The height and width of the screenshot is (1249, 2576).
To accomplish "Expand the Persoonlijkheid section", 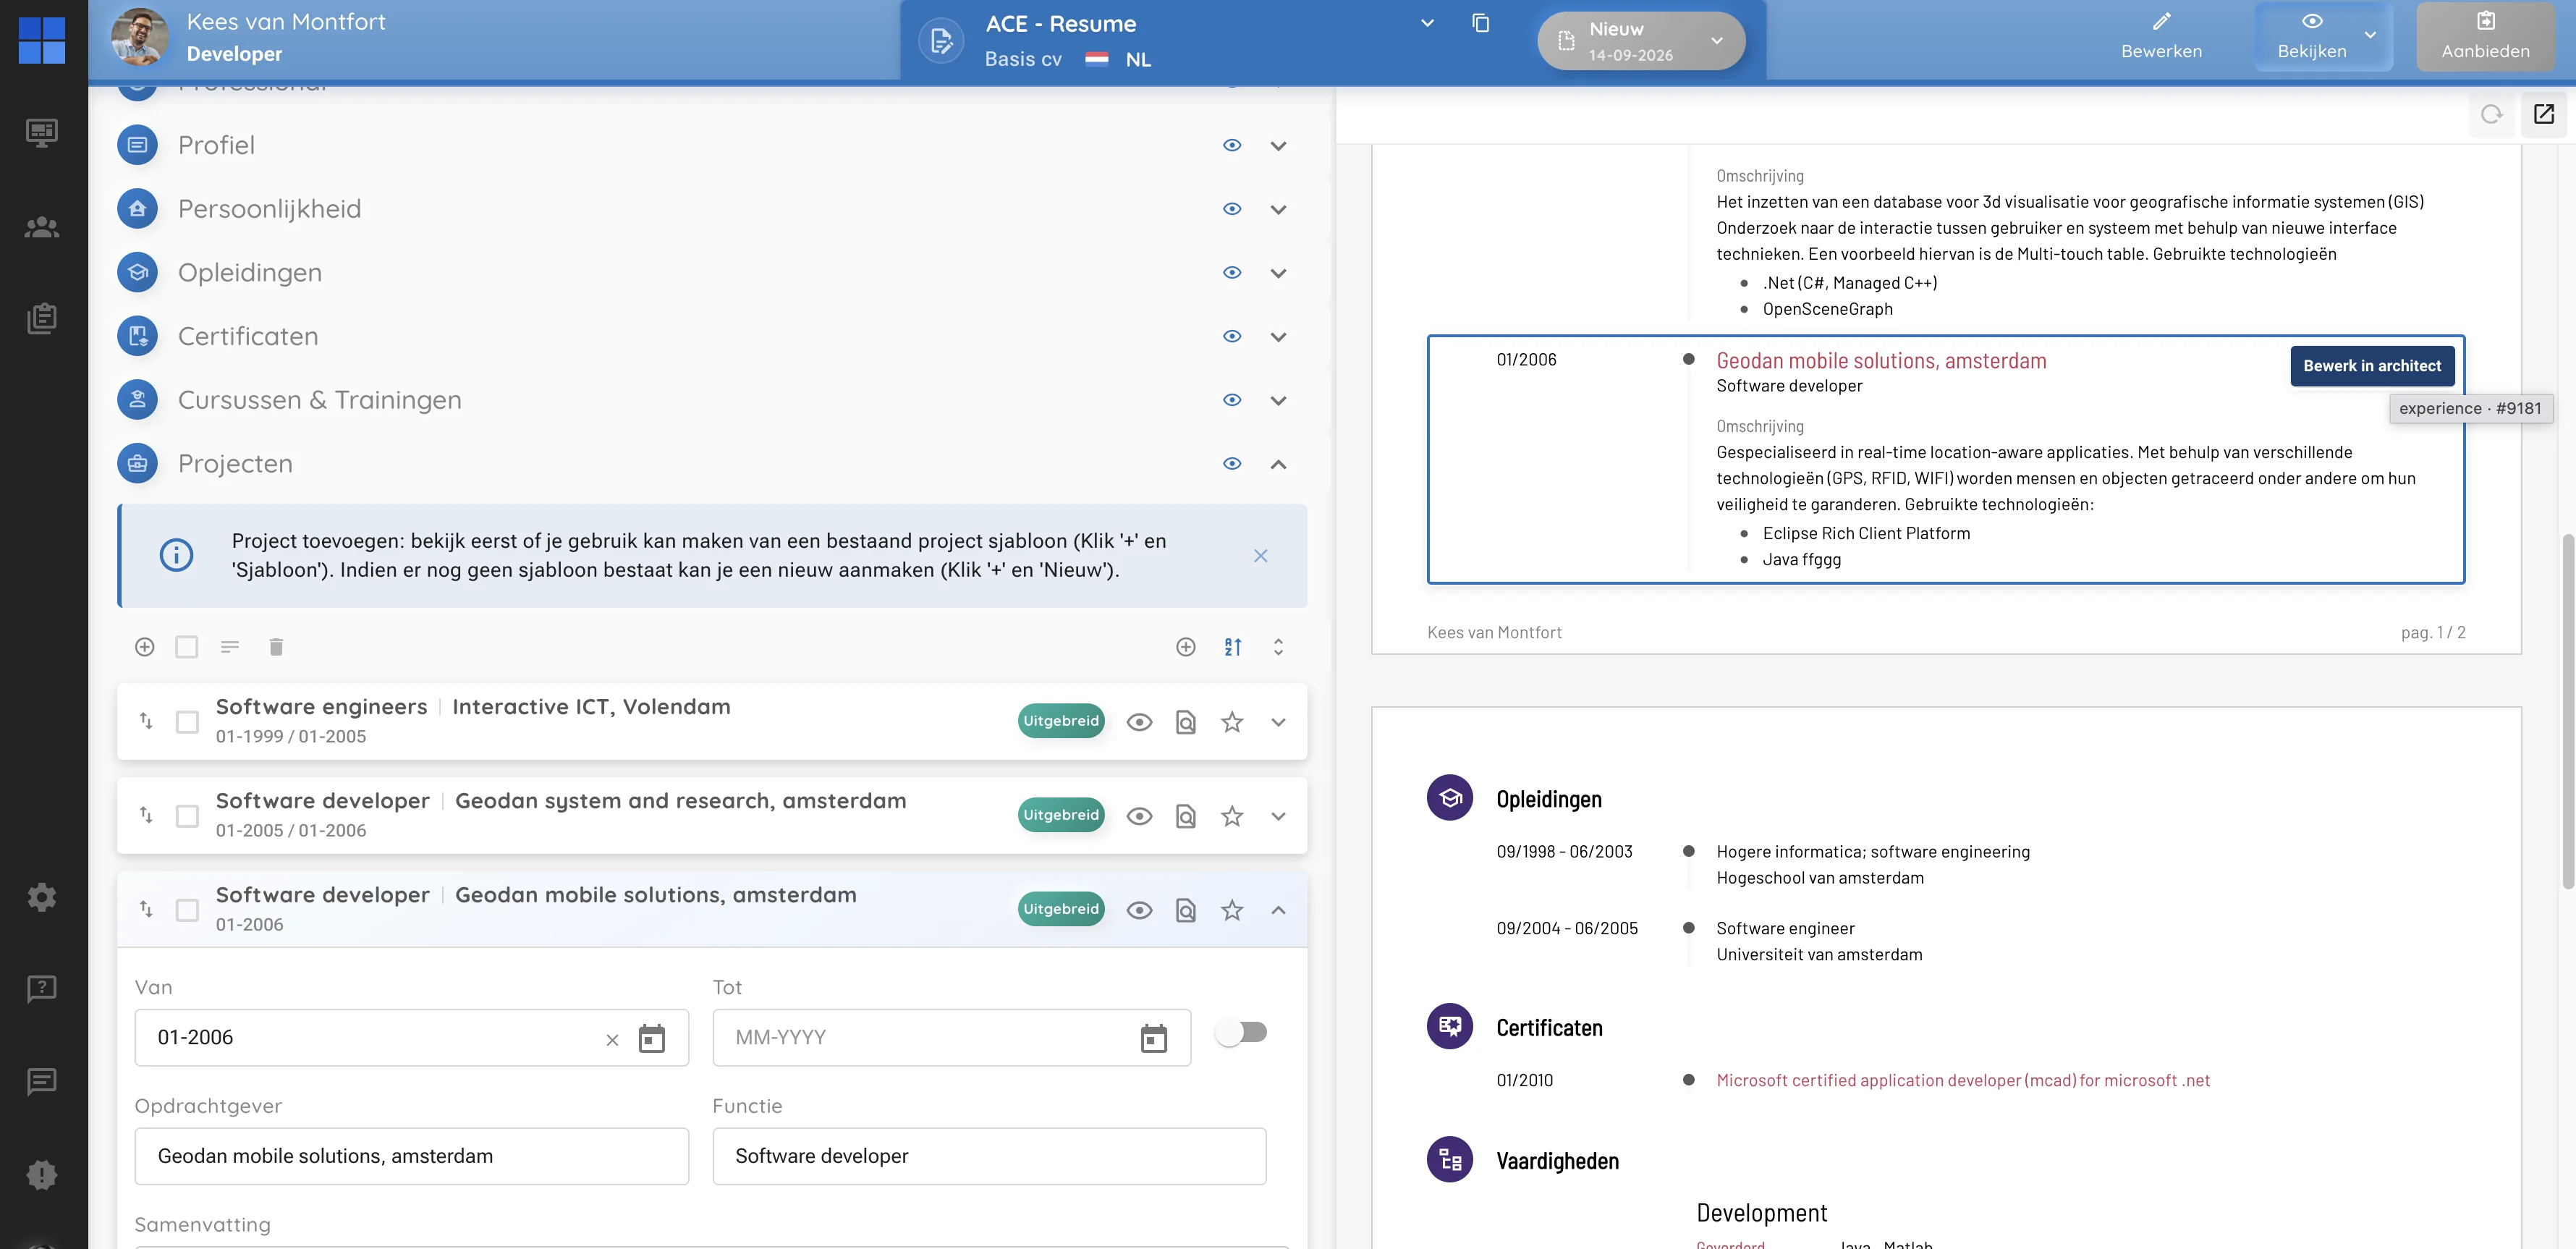I will pyautogui.click(x=1278, y=209).
